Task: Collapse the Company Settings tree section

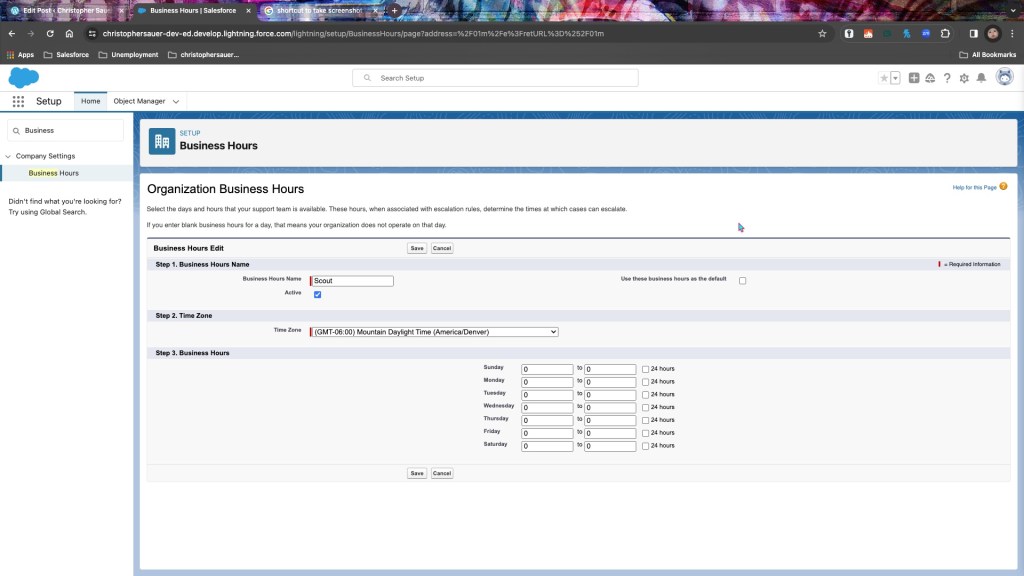Action: click(8, 156)
